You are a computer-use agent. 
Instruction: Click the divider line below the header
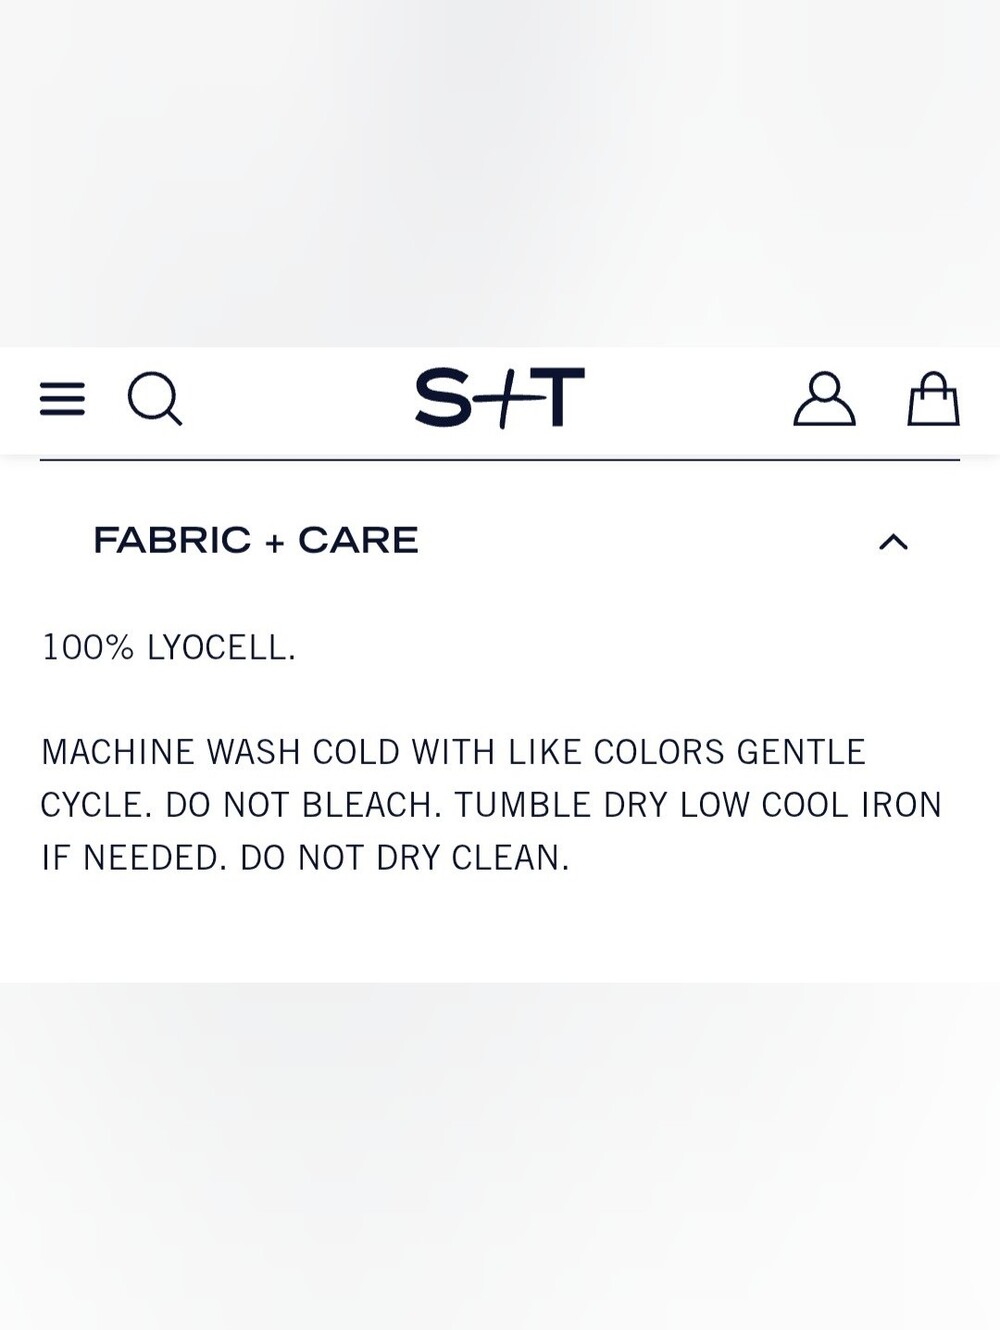(500, 460)
